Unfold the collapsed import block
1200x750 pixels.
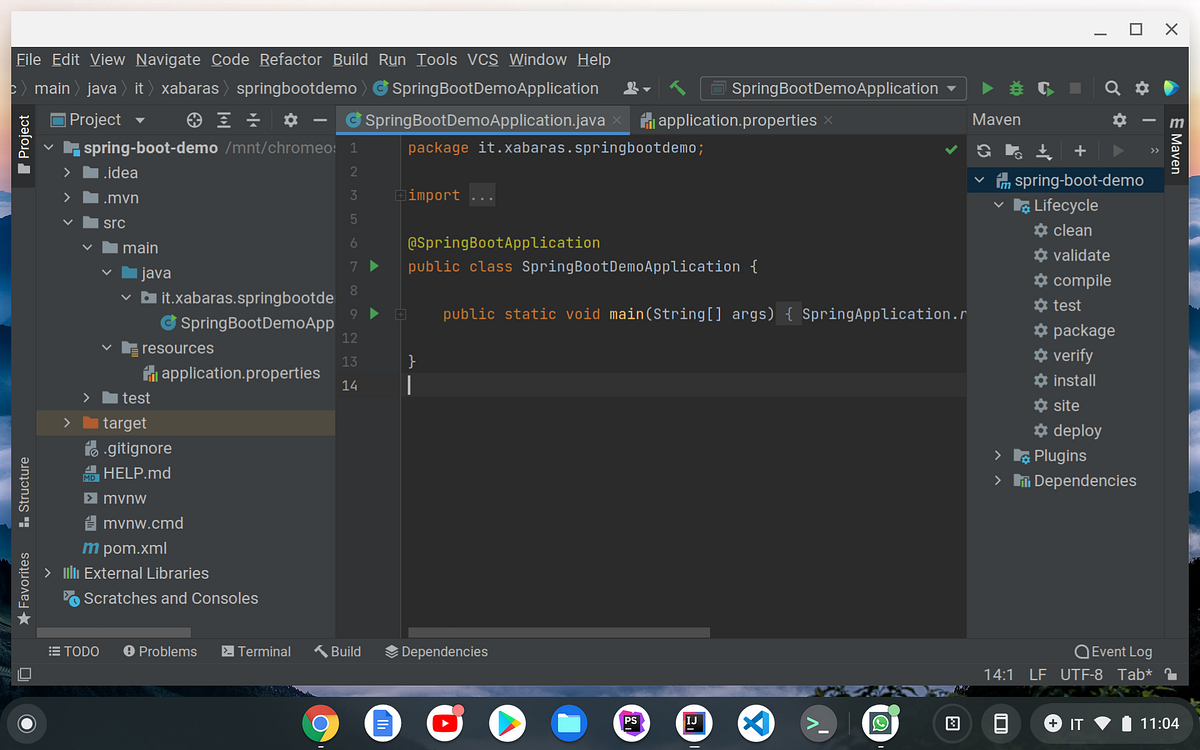(400, 195)
